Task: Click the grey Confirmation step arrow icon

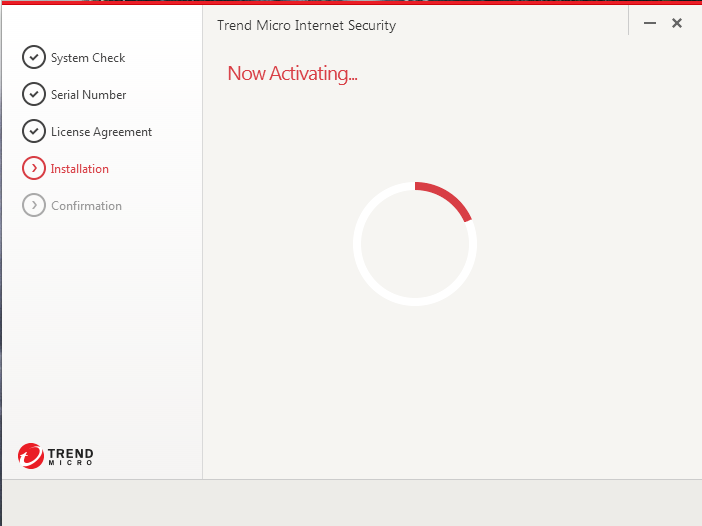Action: click(x=34, y=205)
